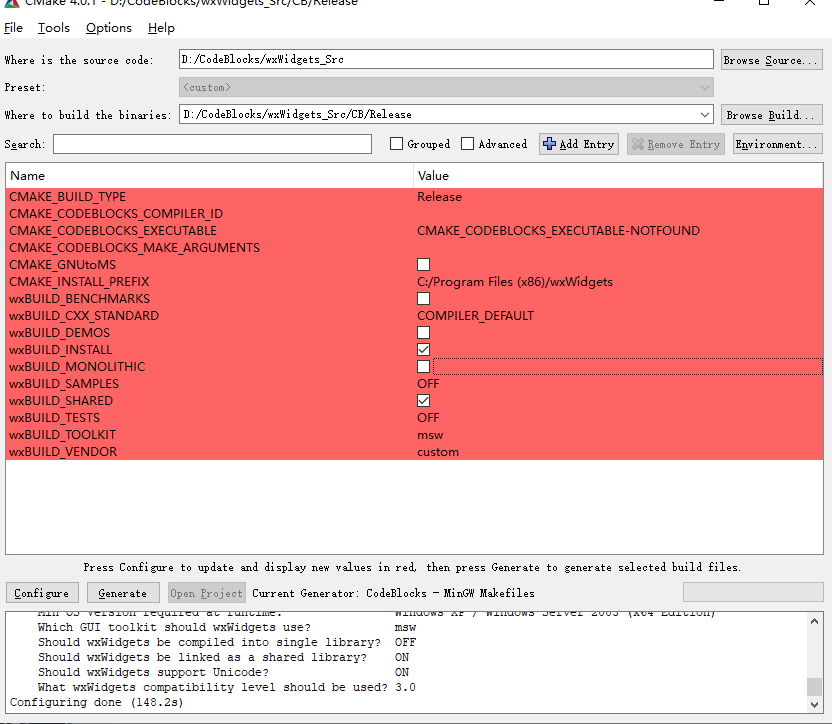Select wxBUILD_TOOLKIT msw value
The image size is (832, 724).
[430, 435]
